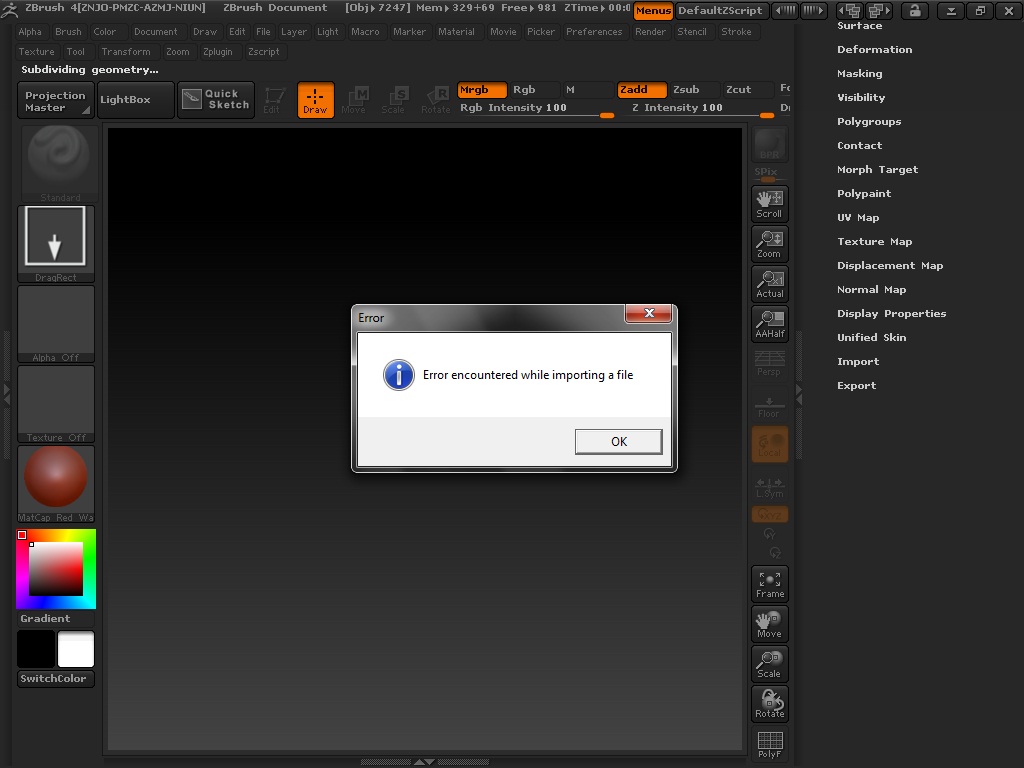Enable Zadd sculpt mode
This screenshot has width=1024, height=768.
point(642,89)
